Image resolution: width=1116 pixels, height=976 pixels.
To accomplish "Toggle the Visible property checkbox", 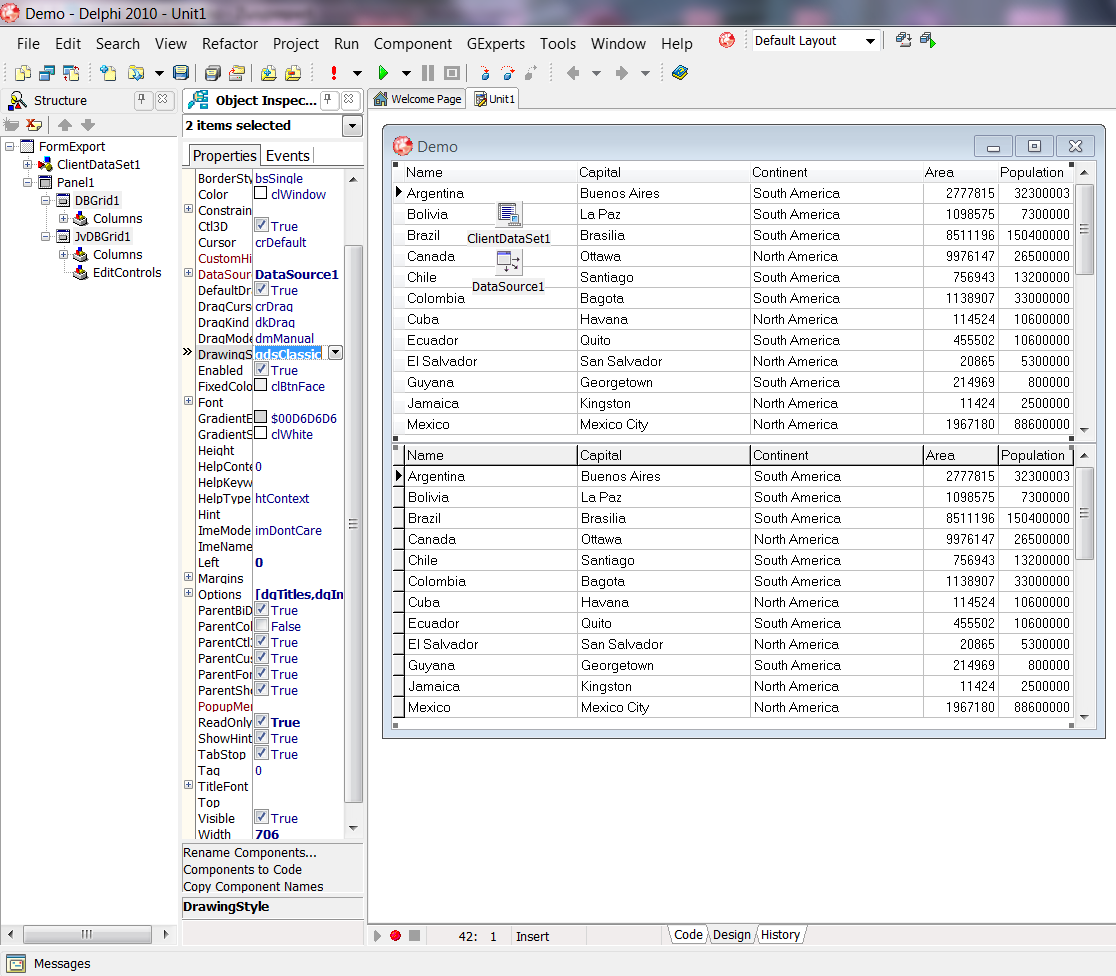I will (x=261, y=818).
